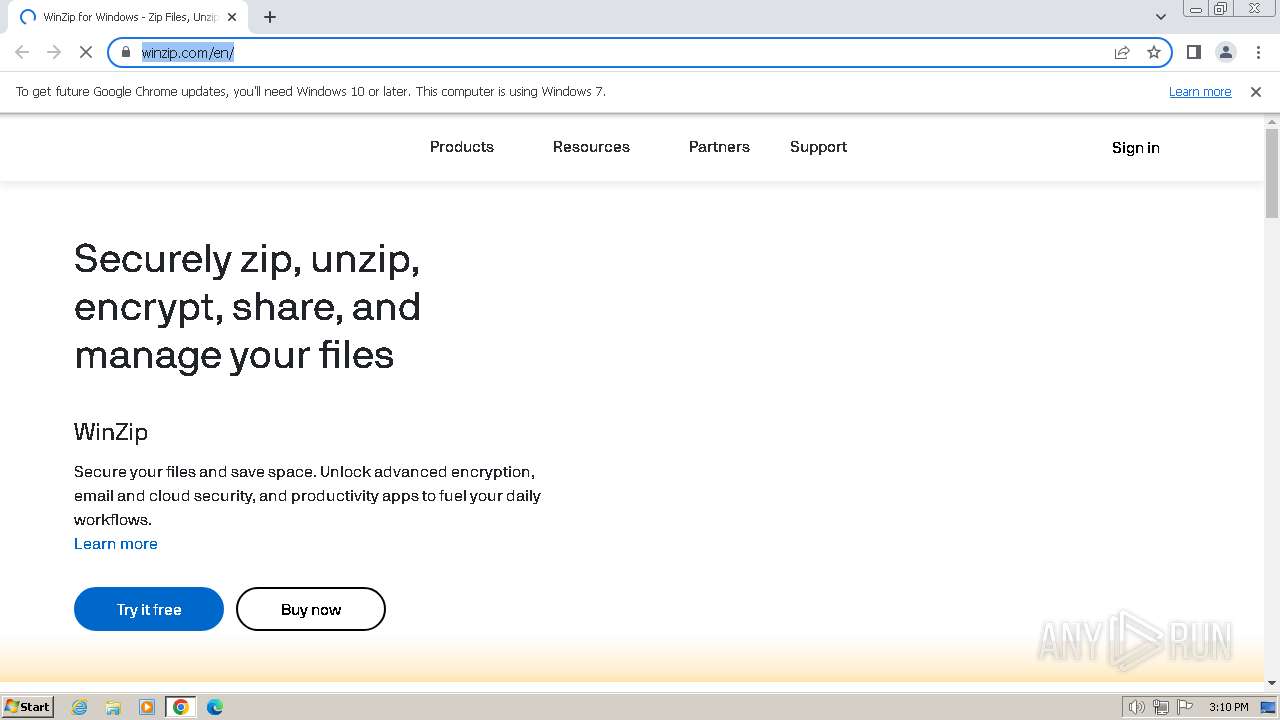Screen dimensions: 1280x720
Task: Open the Chrome side panel
Action: 1193,52
